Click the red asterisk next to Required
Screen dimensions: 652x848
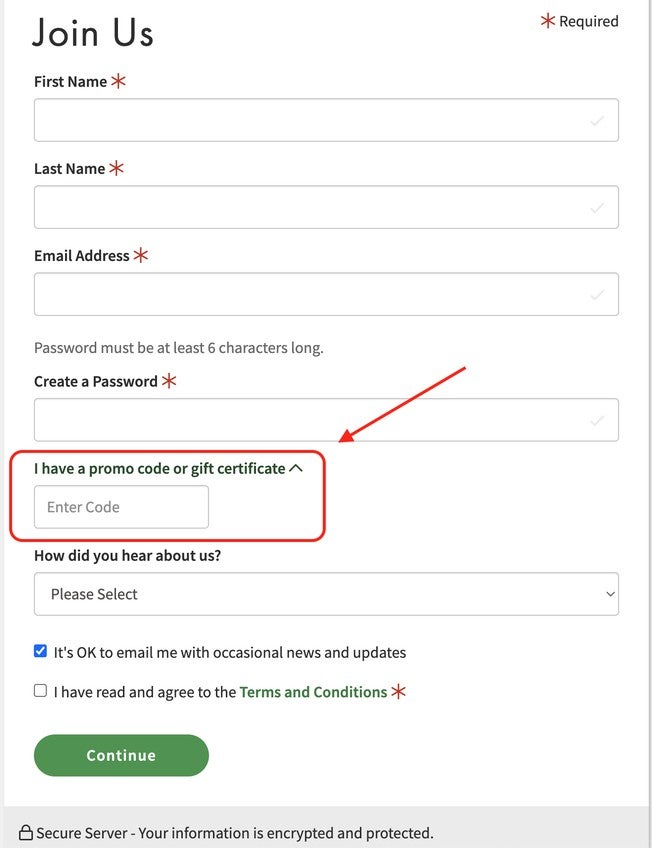(548, 21)
